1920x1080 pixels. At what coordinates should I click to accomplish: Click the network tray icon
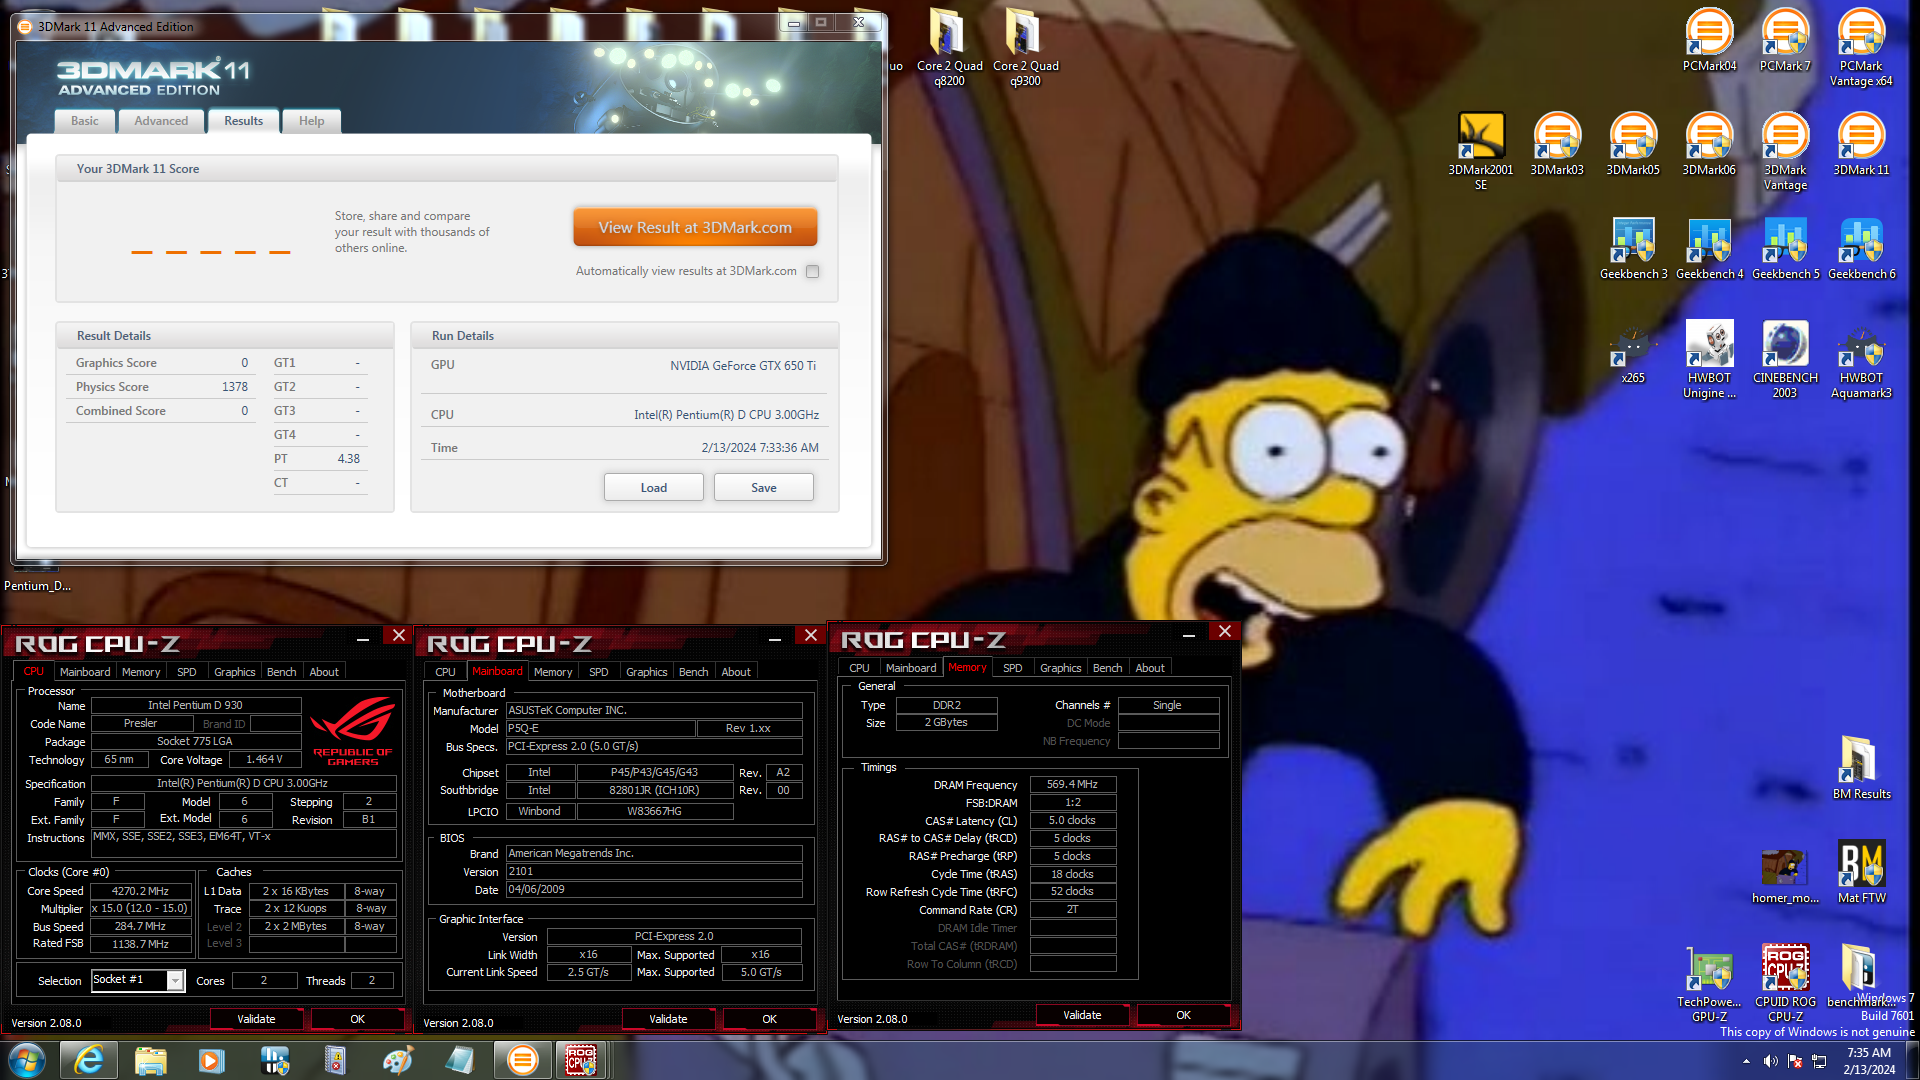point(1819,1061)
